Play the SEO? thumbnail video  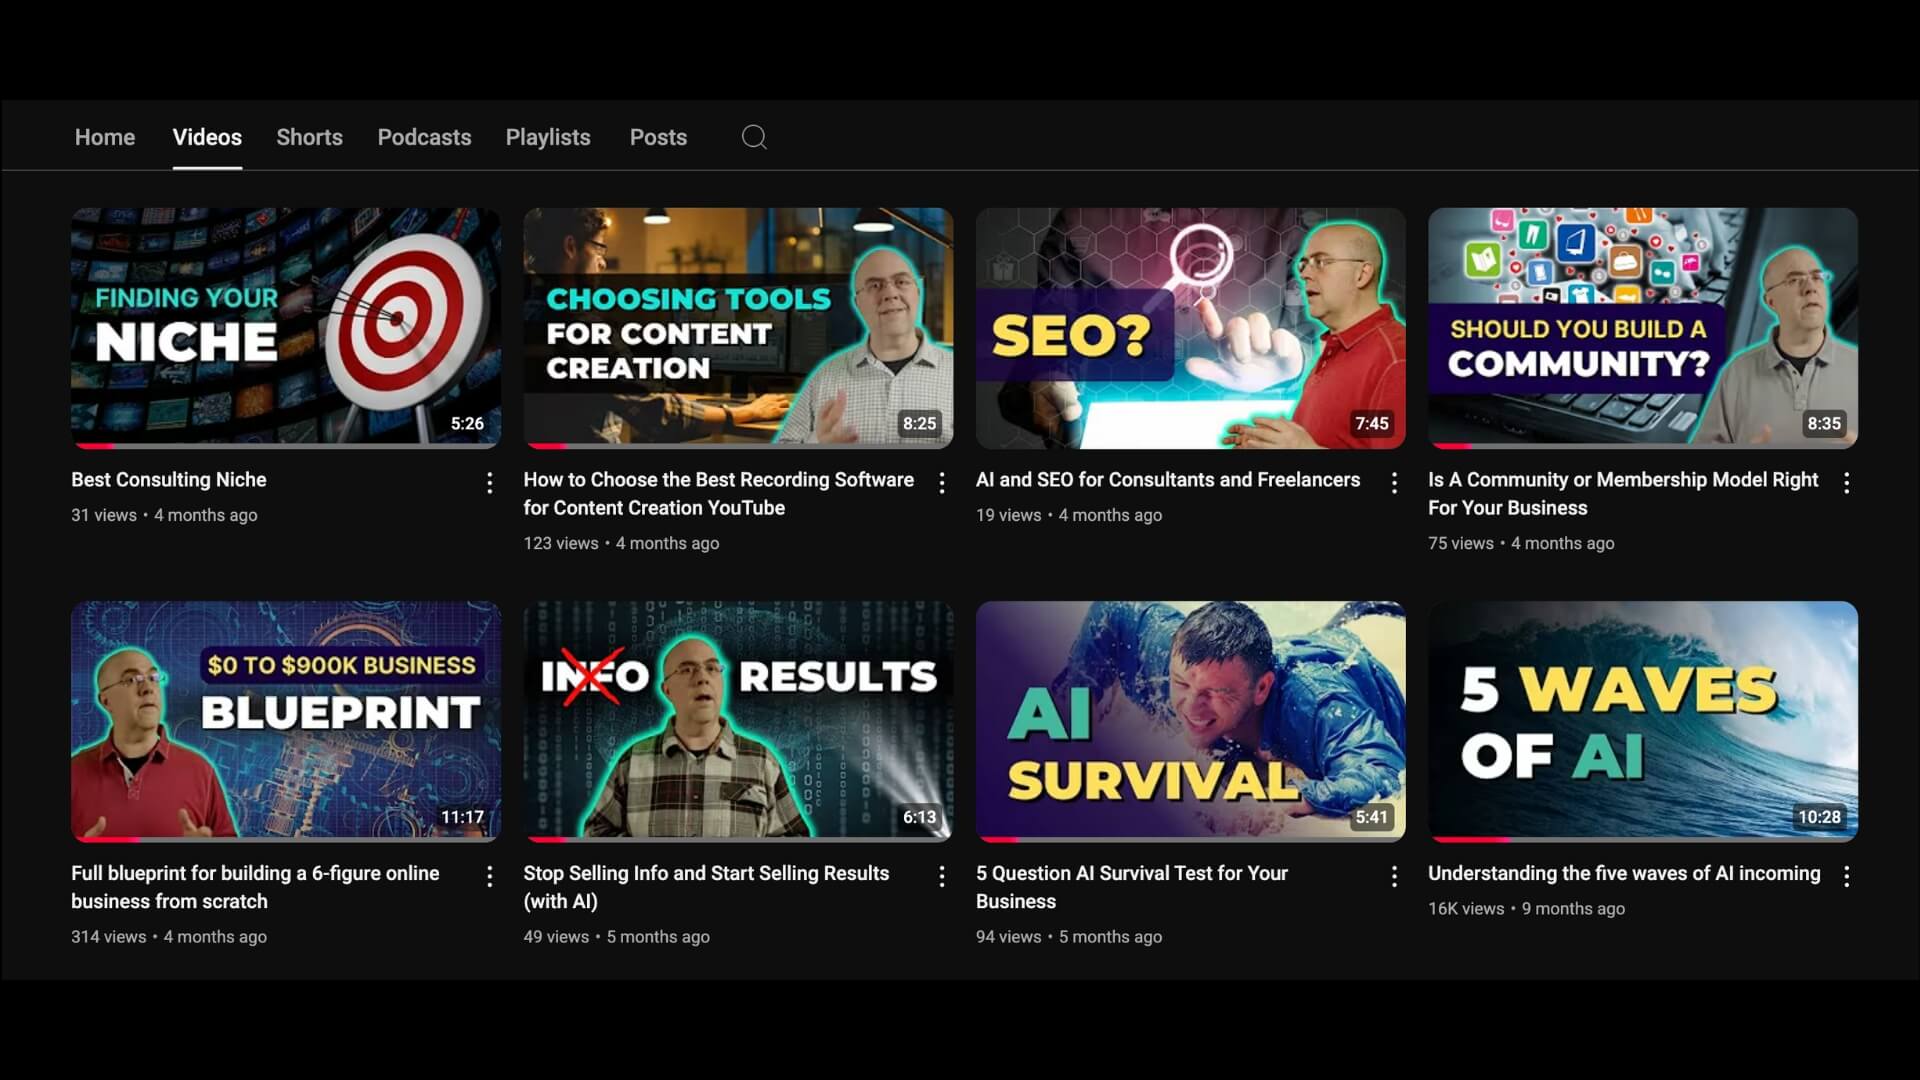pos(1191,328)
